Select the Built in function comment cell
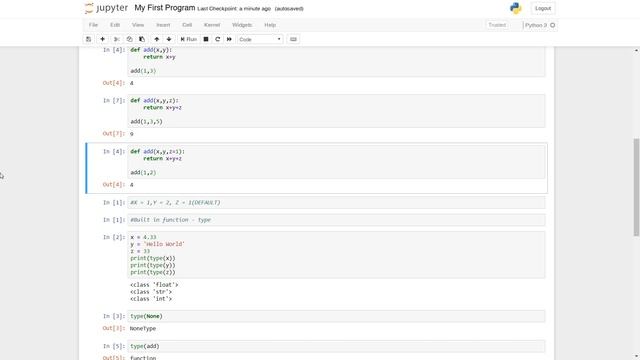640x360 pixels. [336, 220]
